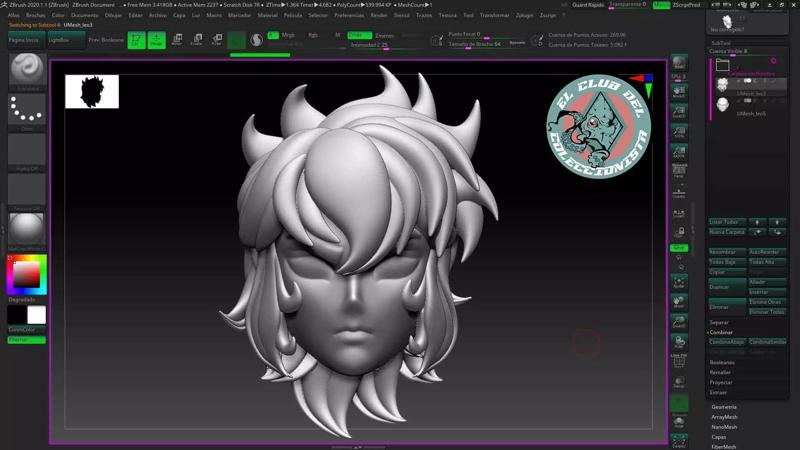Screen dimensions: 800x450
Task: Open the current brush thumbnail picker
Action: 27,71
